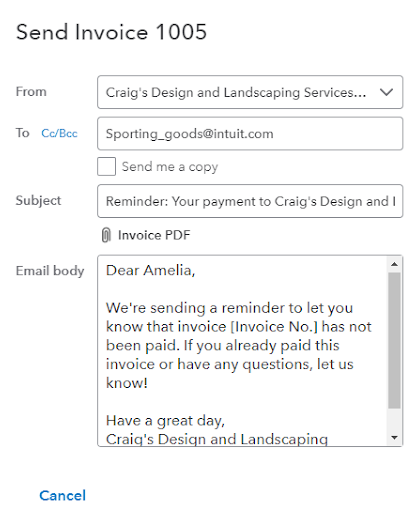Click the email body scrollbar thumb
This screenshot has width=412, height=520.
point(394,340)
